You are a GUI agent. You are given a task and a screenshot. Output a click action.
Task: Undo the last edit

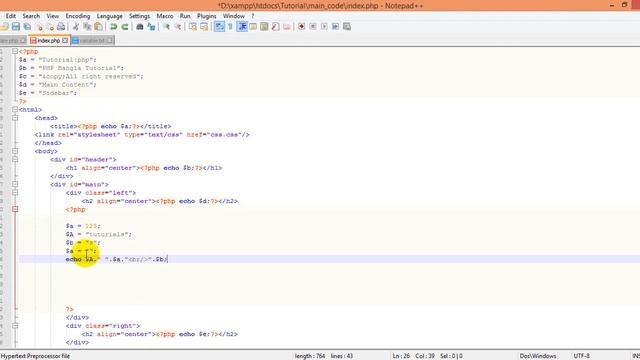click(x=113, y=27)
